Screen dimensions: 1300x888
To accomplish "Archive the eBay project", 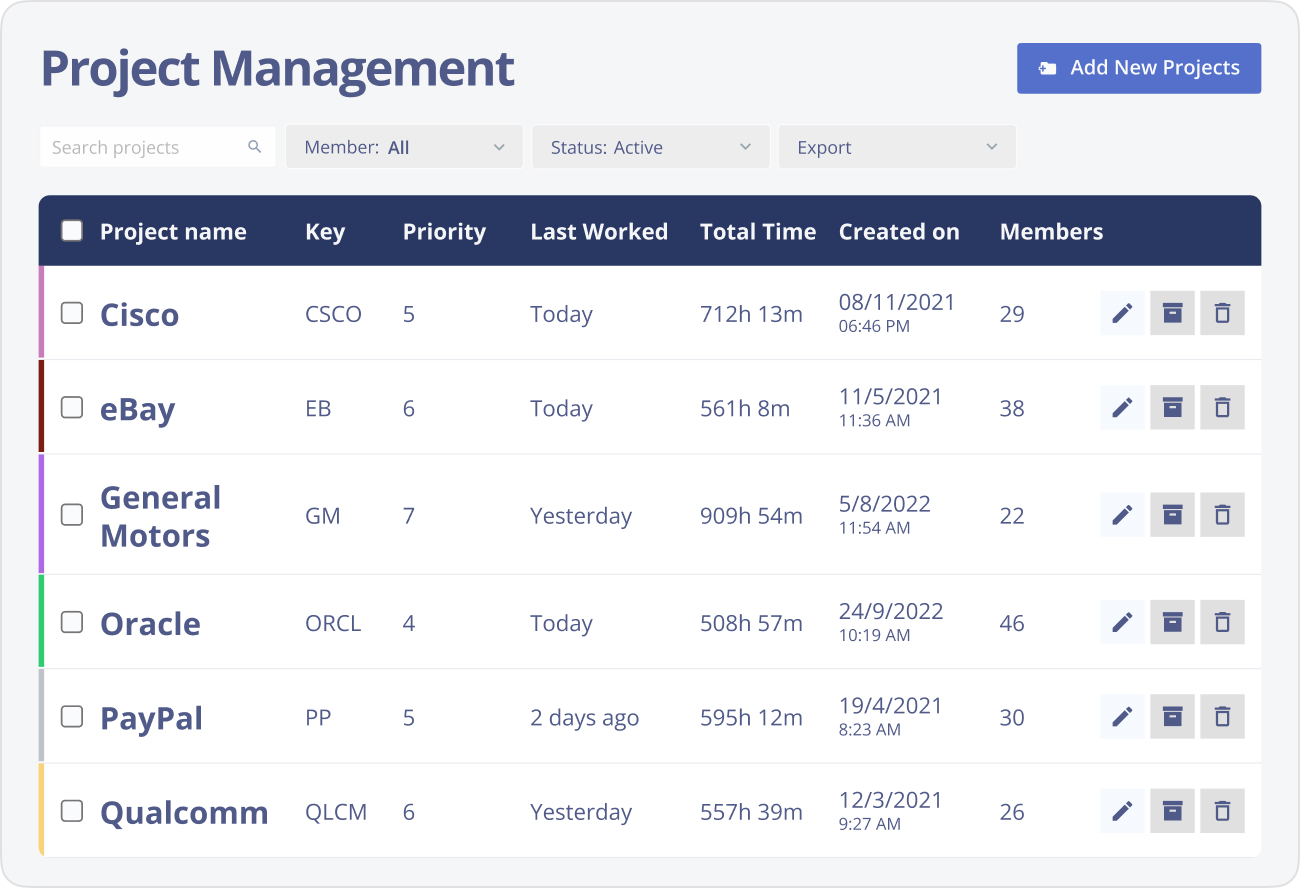I will pos(1172,407).
